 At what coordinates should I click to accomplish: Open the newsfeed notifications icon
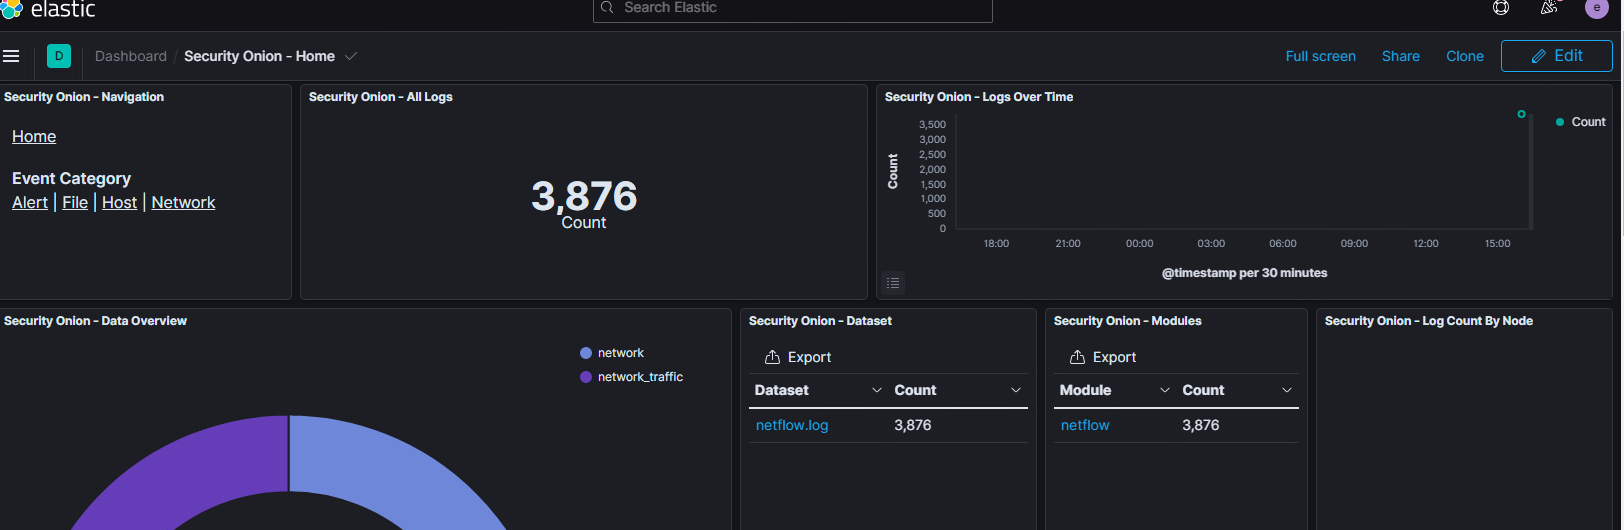pyautogui.click(x=1549, y=8)
